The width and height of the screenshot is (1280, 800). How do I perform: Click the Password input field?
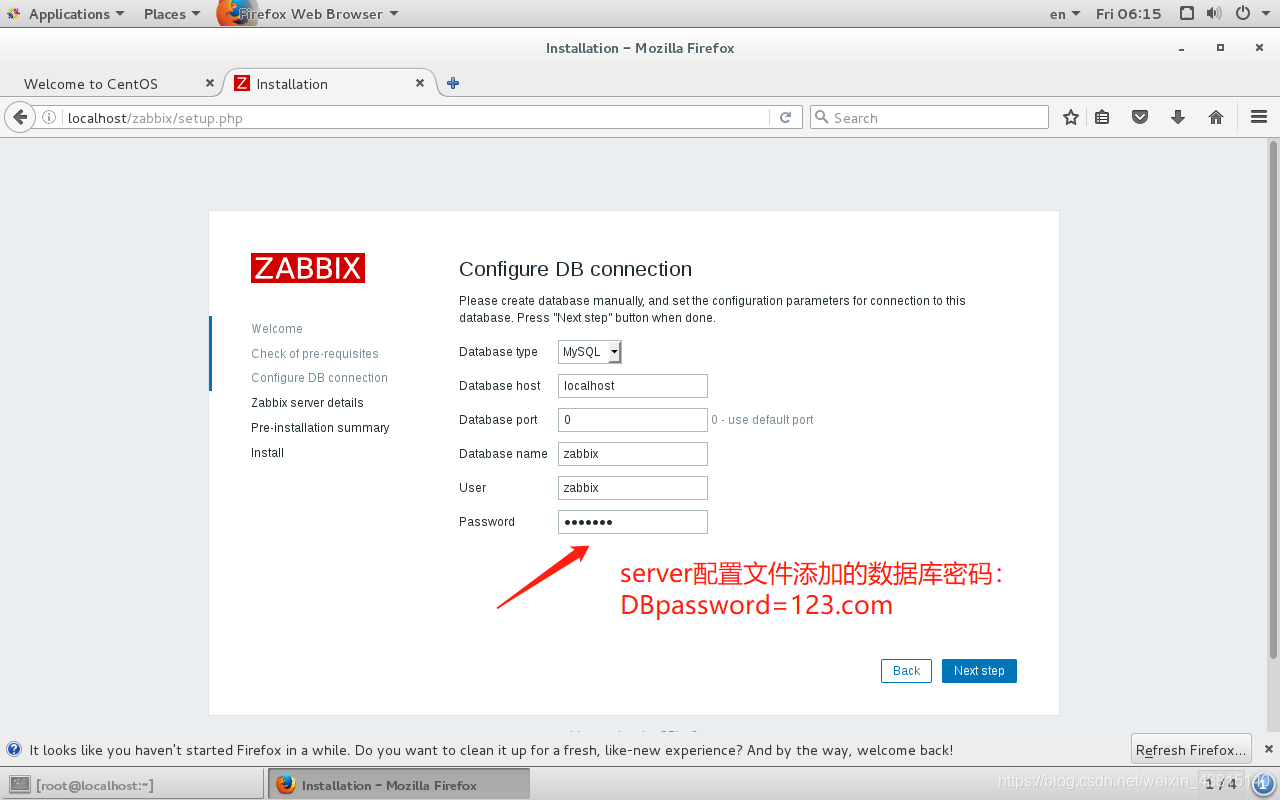point(633,522)
